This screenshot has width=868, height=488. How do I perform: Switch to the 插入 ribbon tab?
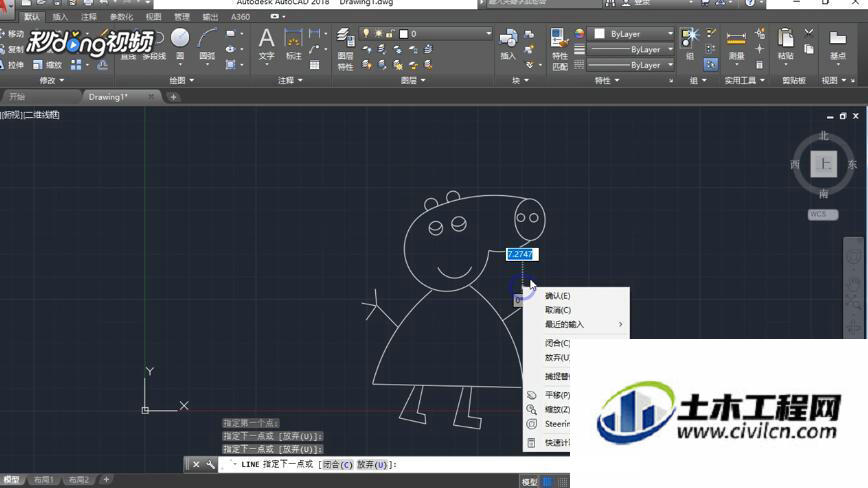[x=60, y=17]
